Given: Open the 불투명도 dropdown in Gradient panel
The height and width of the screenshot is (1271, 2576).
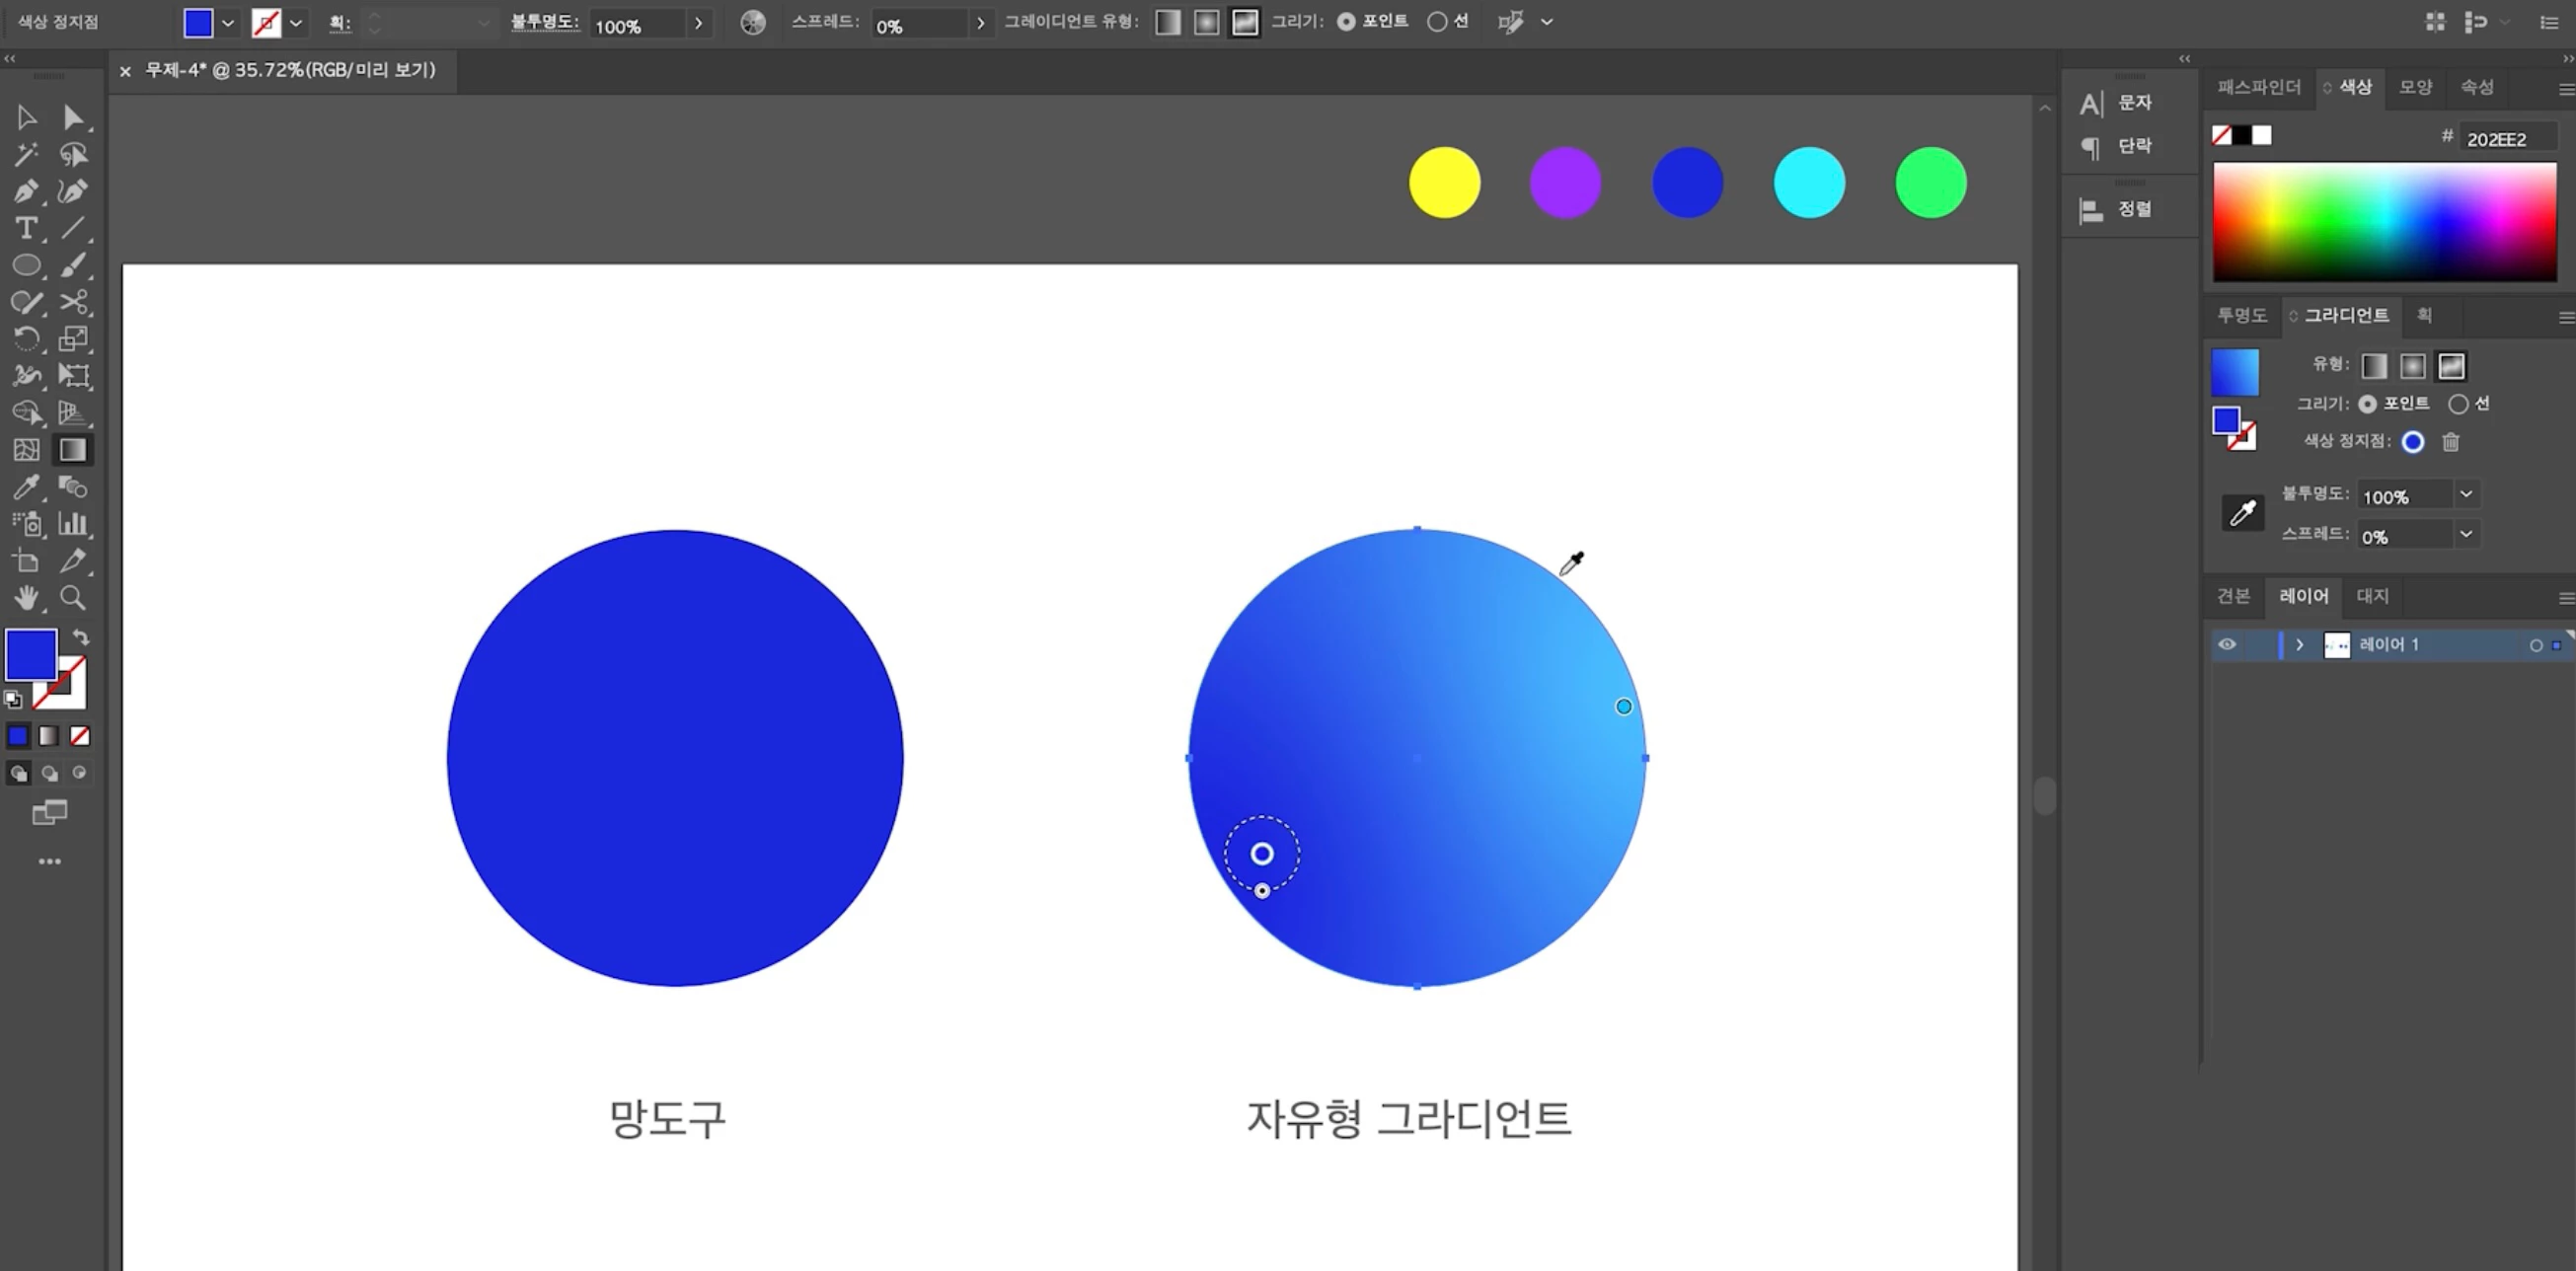Looking at the screenshot, I should (2466, 494).
